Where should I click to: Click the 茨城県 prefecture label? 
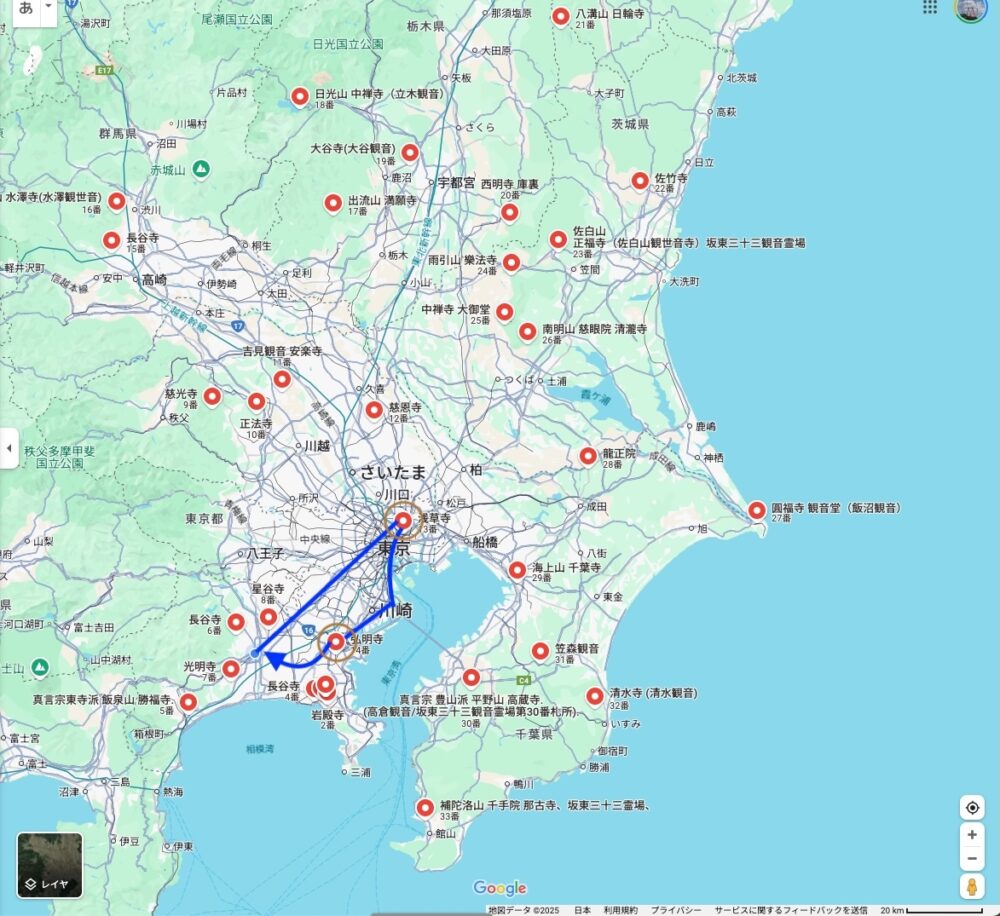click(630, 124)
